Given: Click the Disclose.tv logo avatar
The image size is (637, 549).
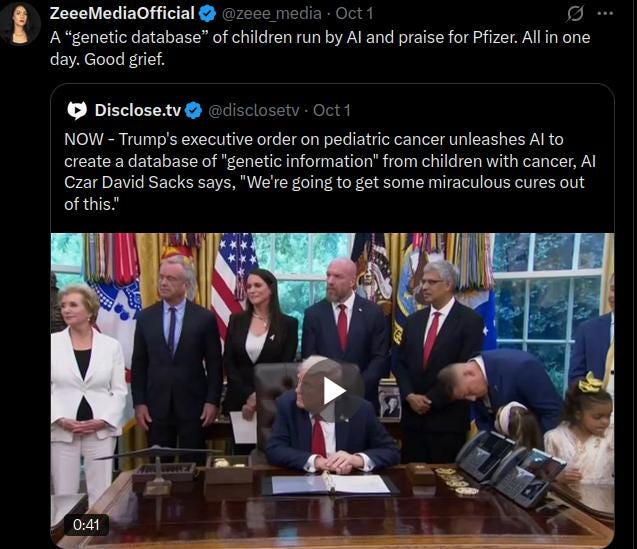Looking at the screenshot, I should click(x=77, y=111).
